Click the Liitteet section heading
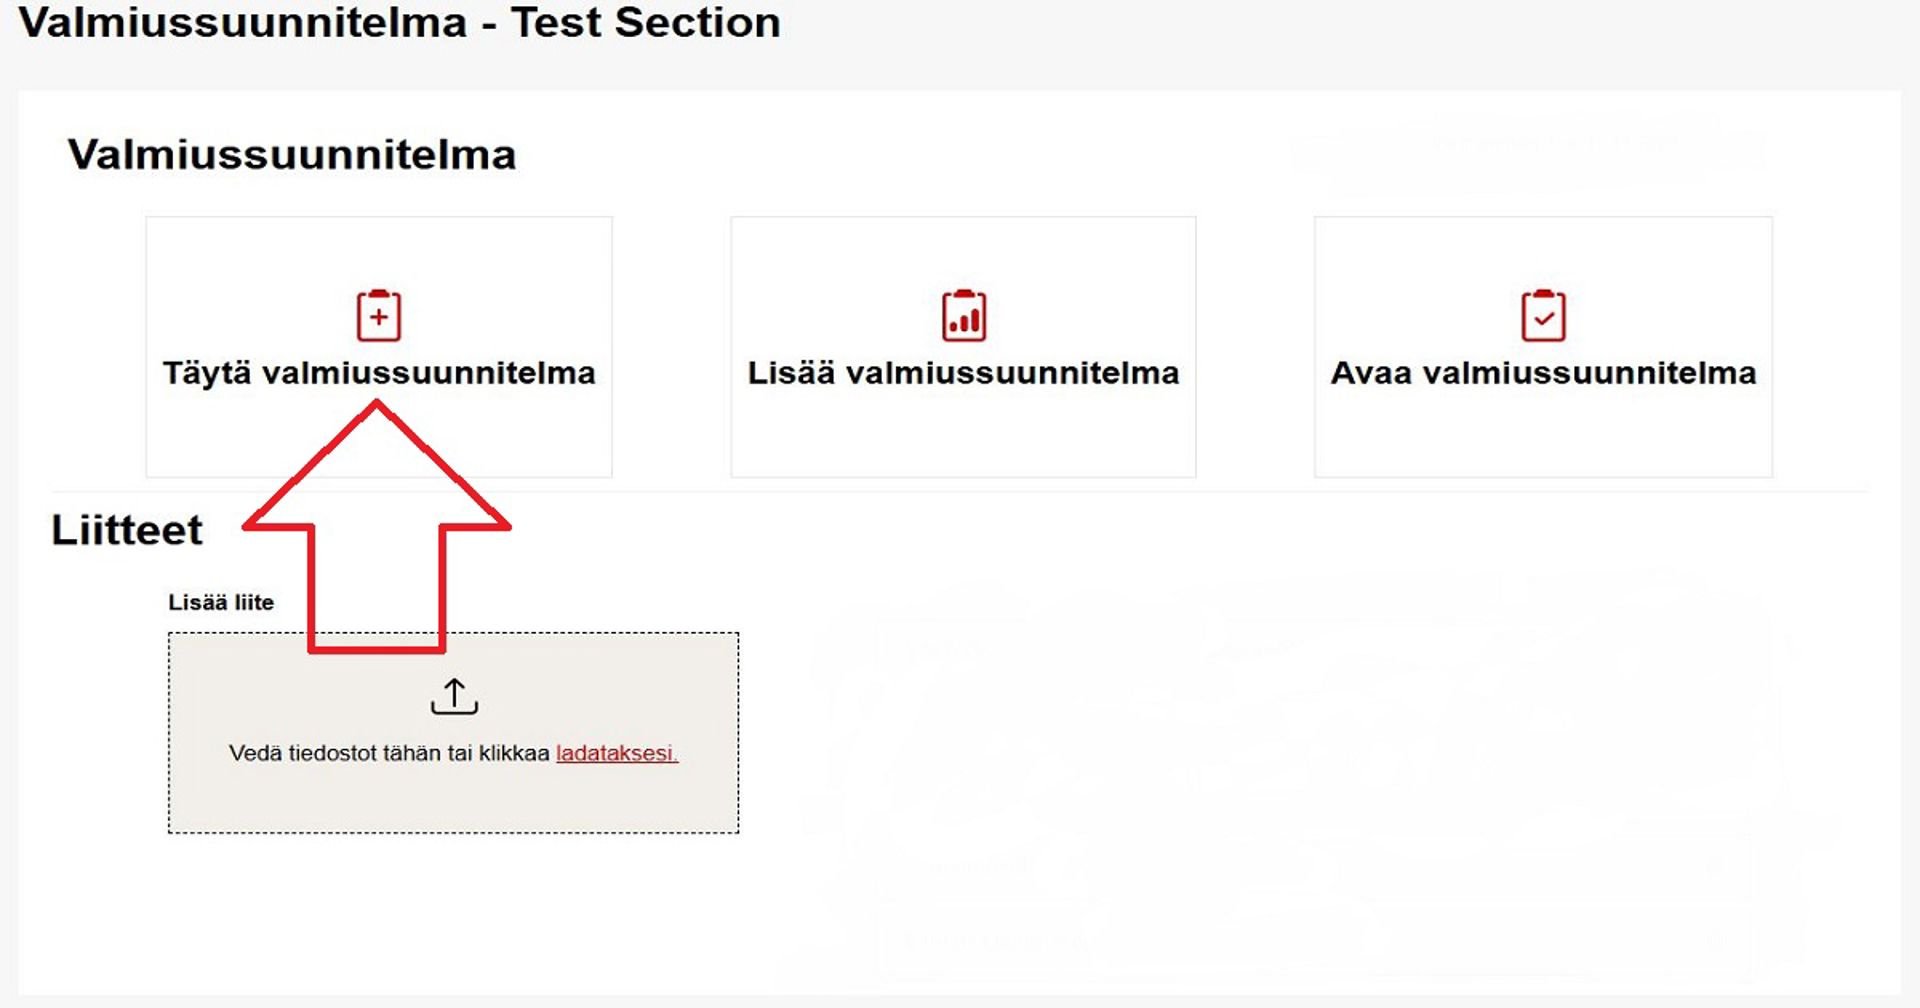Viewport: 1920px width, 1008px height. tap(128, 531)
